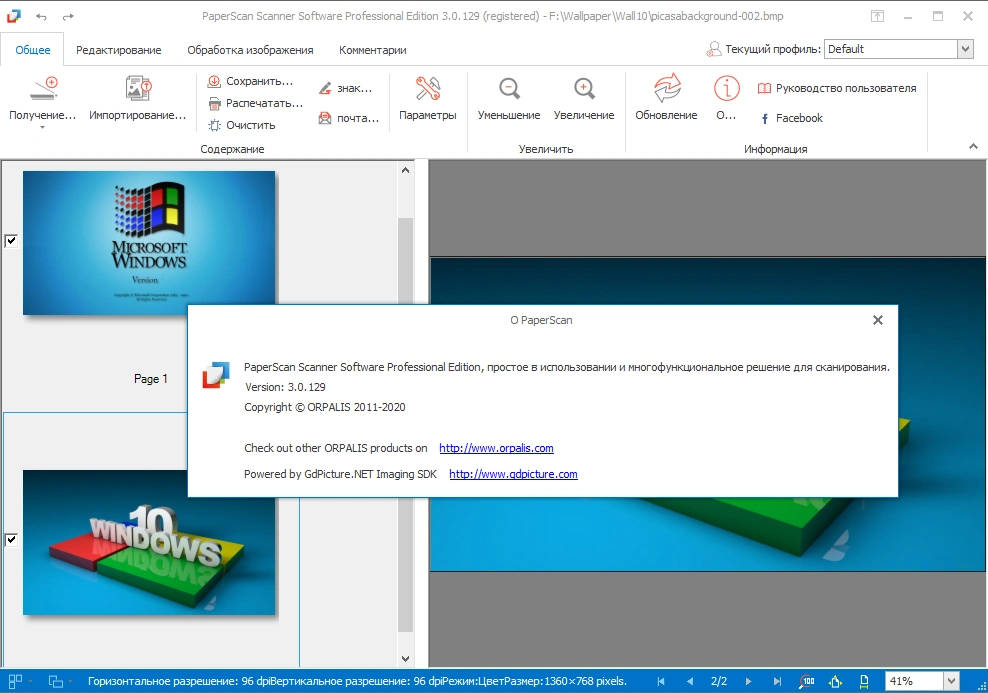Viewport: 988px width, 693px height.
Task: Click the Уменьшение zoom out icon
Action: pyautogui.click(x=509, y=89)
